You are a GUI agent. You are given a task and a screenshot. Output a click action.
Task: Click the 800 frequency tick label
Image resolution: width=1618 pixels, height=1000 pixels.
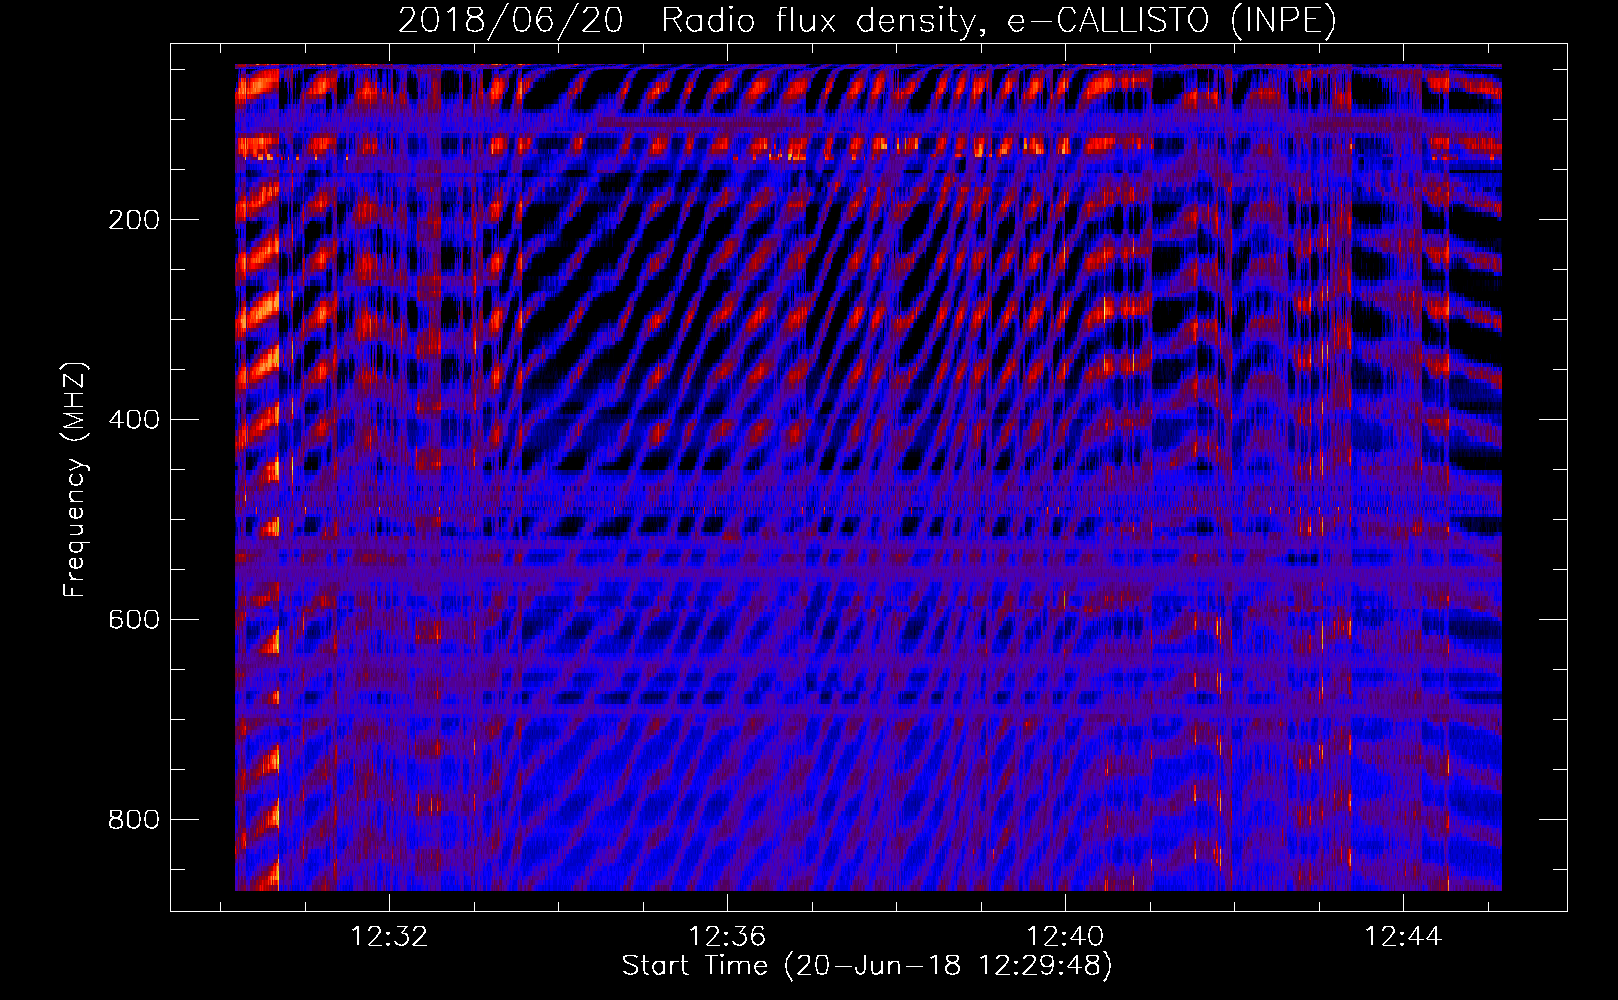click(x=133, y=820)
